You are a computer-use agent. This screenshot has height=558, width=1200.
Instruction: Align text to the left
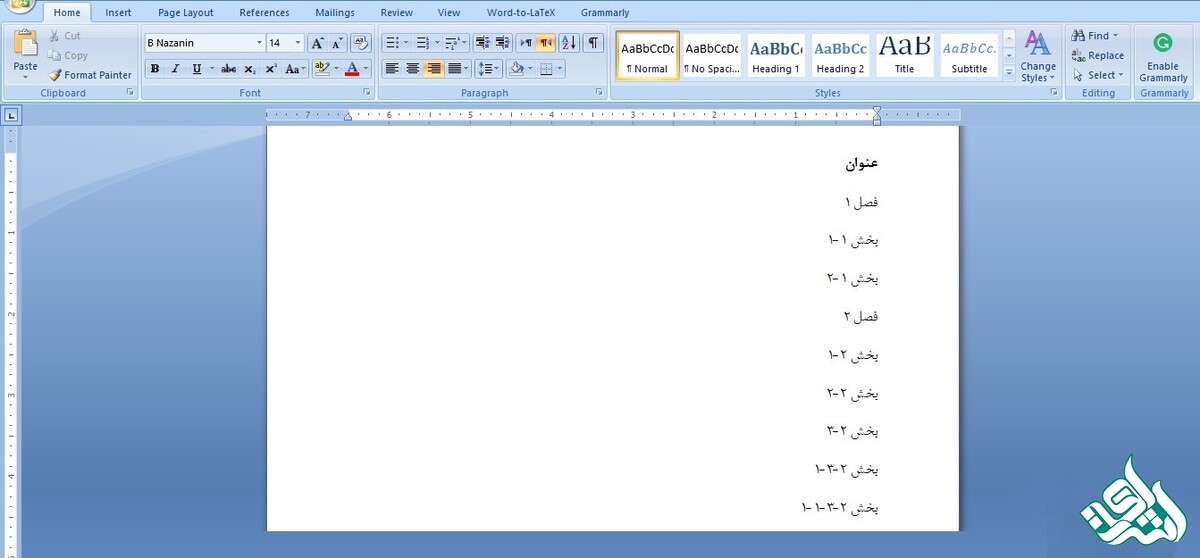pos(392,69)
